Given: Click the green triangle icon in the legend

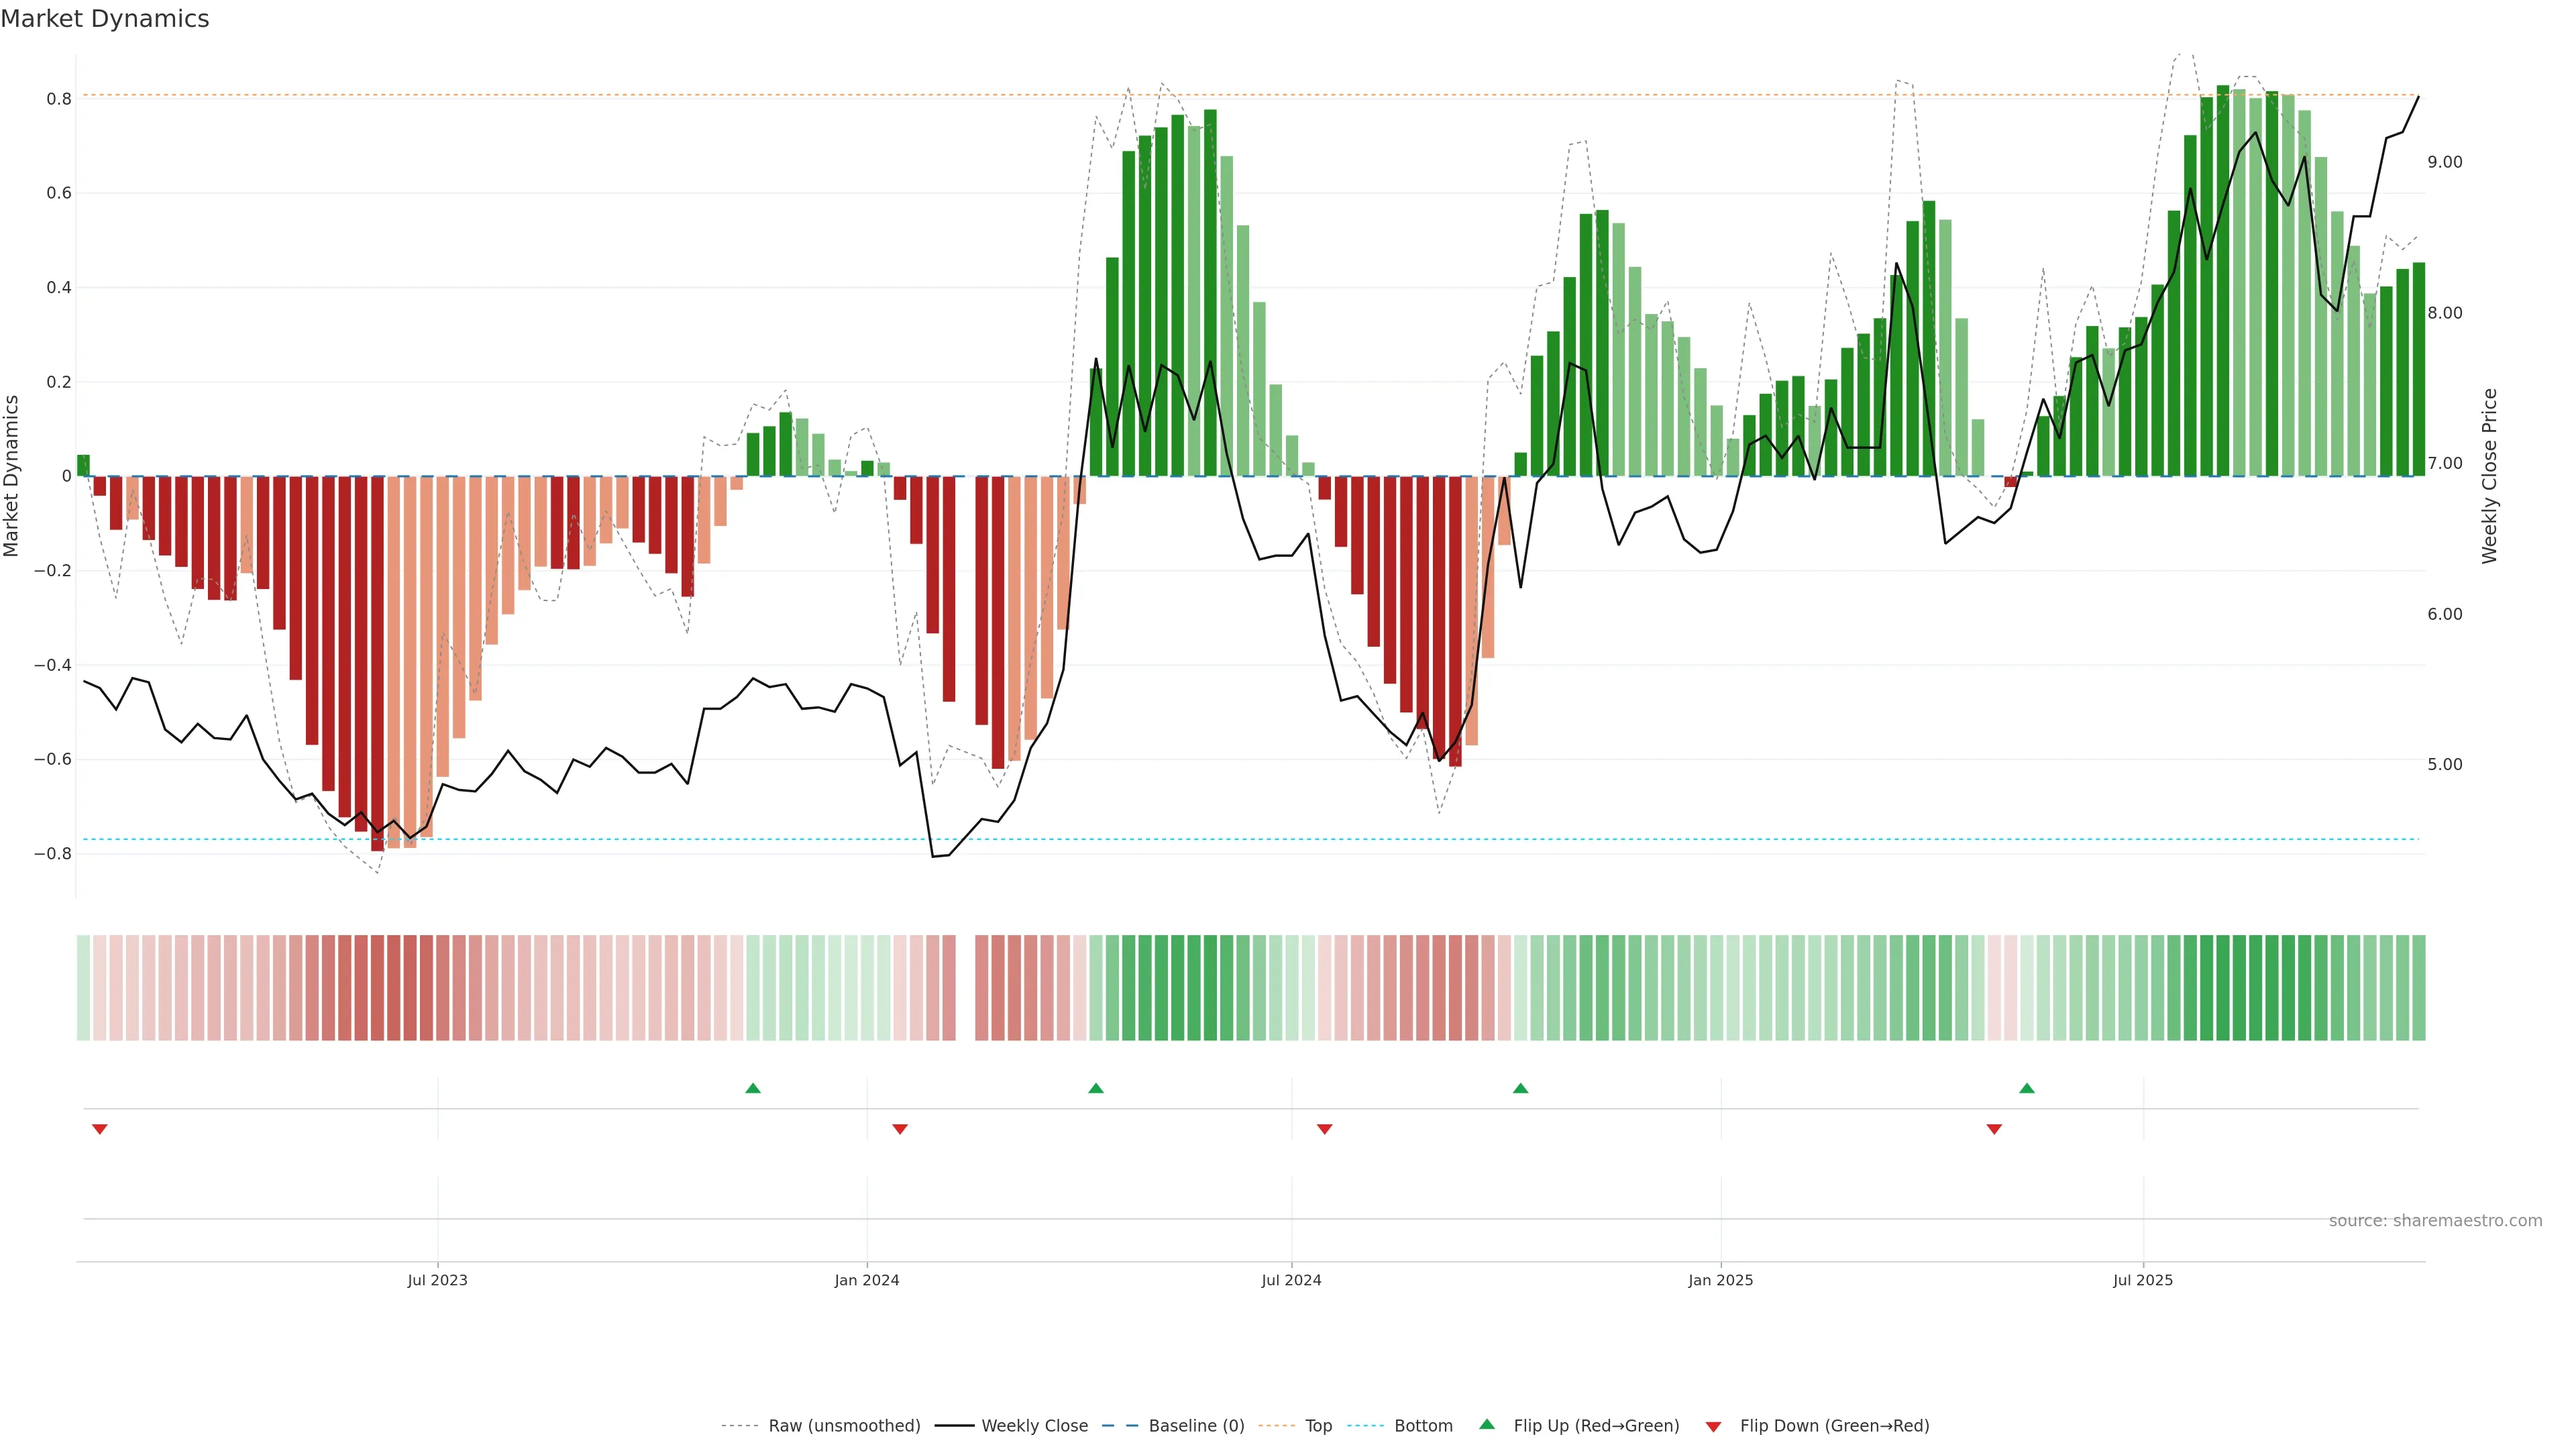Looking at the screenshot, I should click(x=1486, y=1424).
